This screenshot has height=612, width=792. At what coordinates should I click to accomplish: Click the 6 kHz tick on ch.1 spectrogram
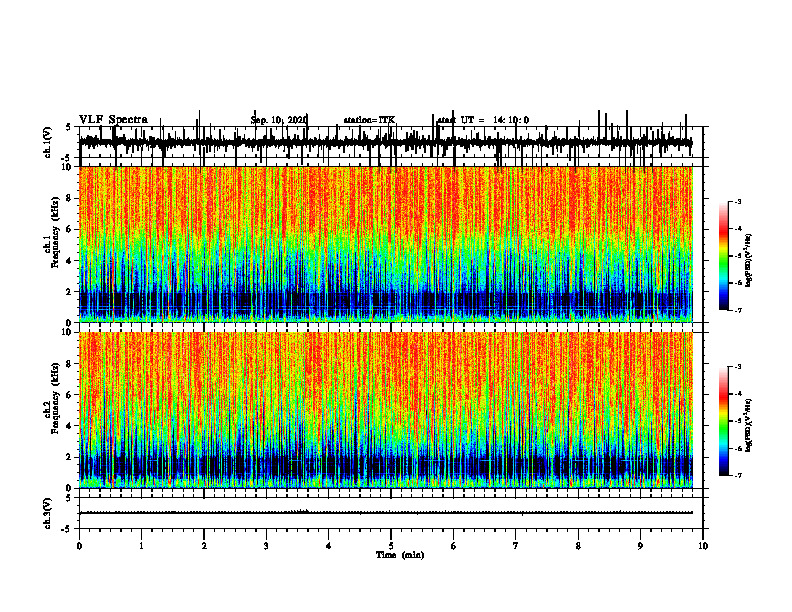[71, 230]
